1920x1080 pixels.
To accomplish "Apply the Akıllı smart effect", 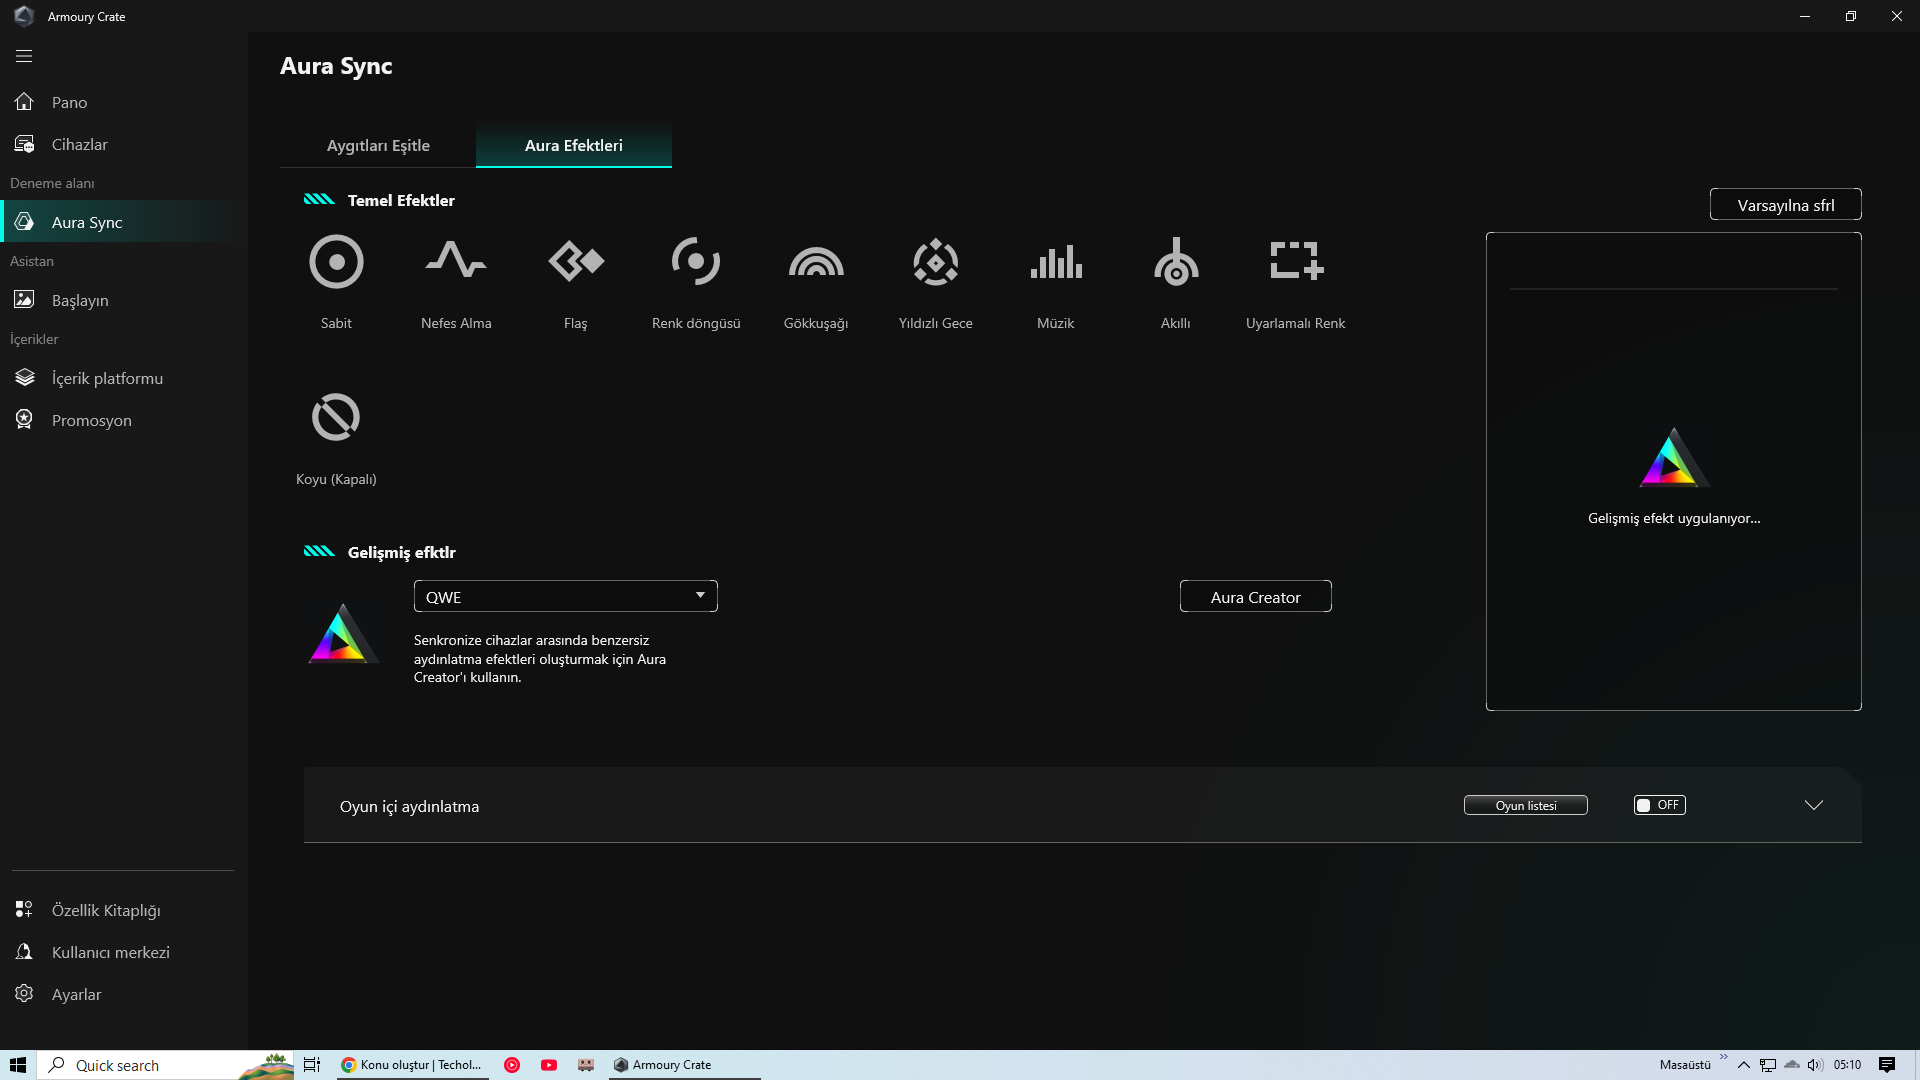I will coord(1176,262).
